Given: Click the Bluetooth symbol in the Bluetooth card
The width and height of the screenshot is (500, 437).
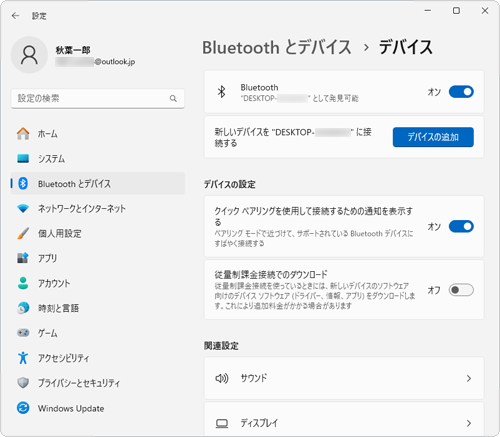Looking at the screenshot, I should tap(221, 92).
